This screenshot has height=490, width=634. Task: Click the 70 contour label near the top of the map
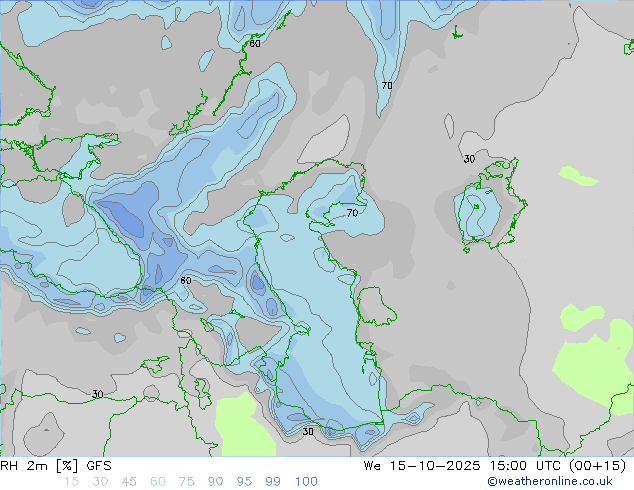click(387, 86)
